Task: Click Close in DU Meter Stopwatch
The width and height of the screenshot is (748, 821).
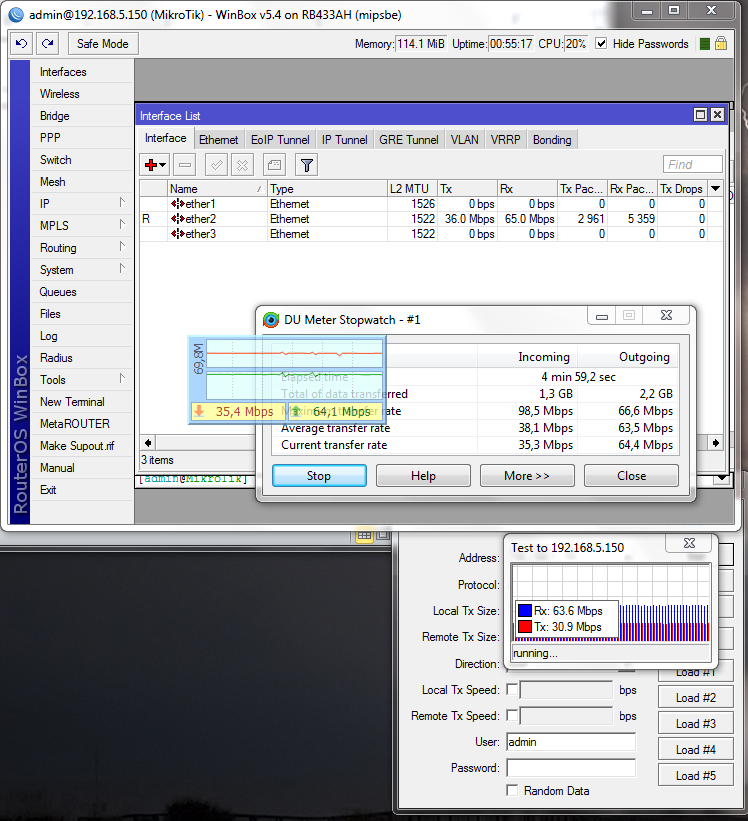Action: (631, 475)
